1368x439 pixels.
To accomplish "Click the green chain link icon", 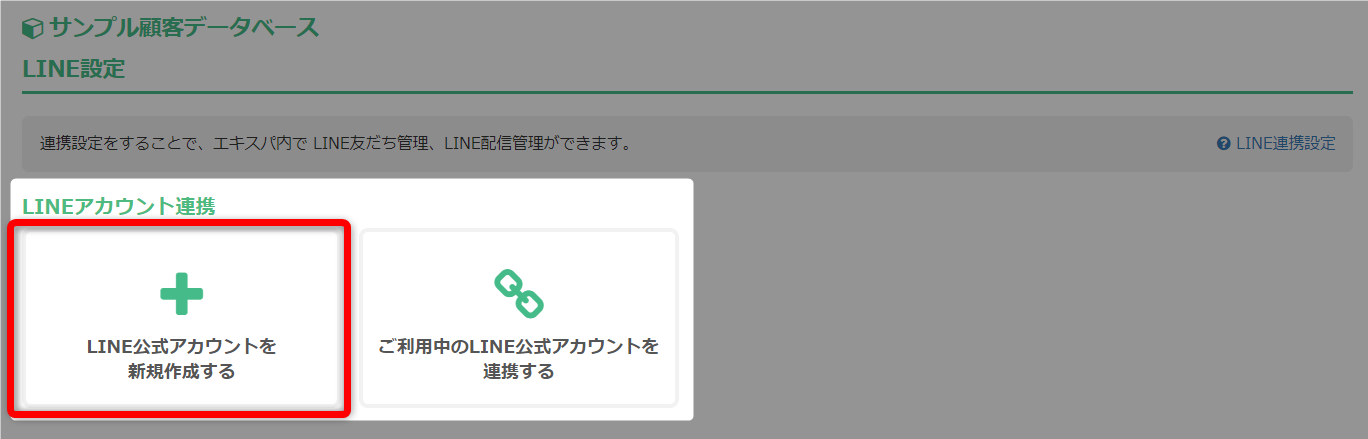I will [x=519, y=294].
